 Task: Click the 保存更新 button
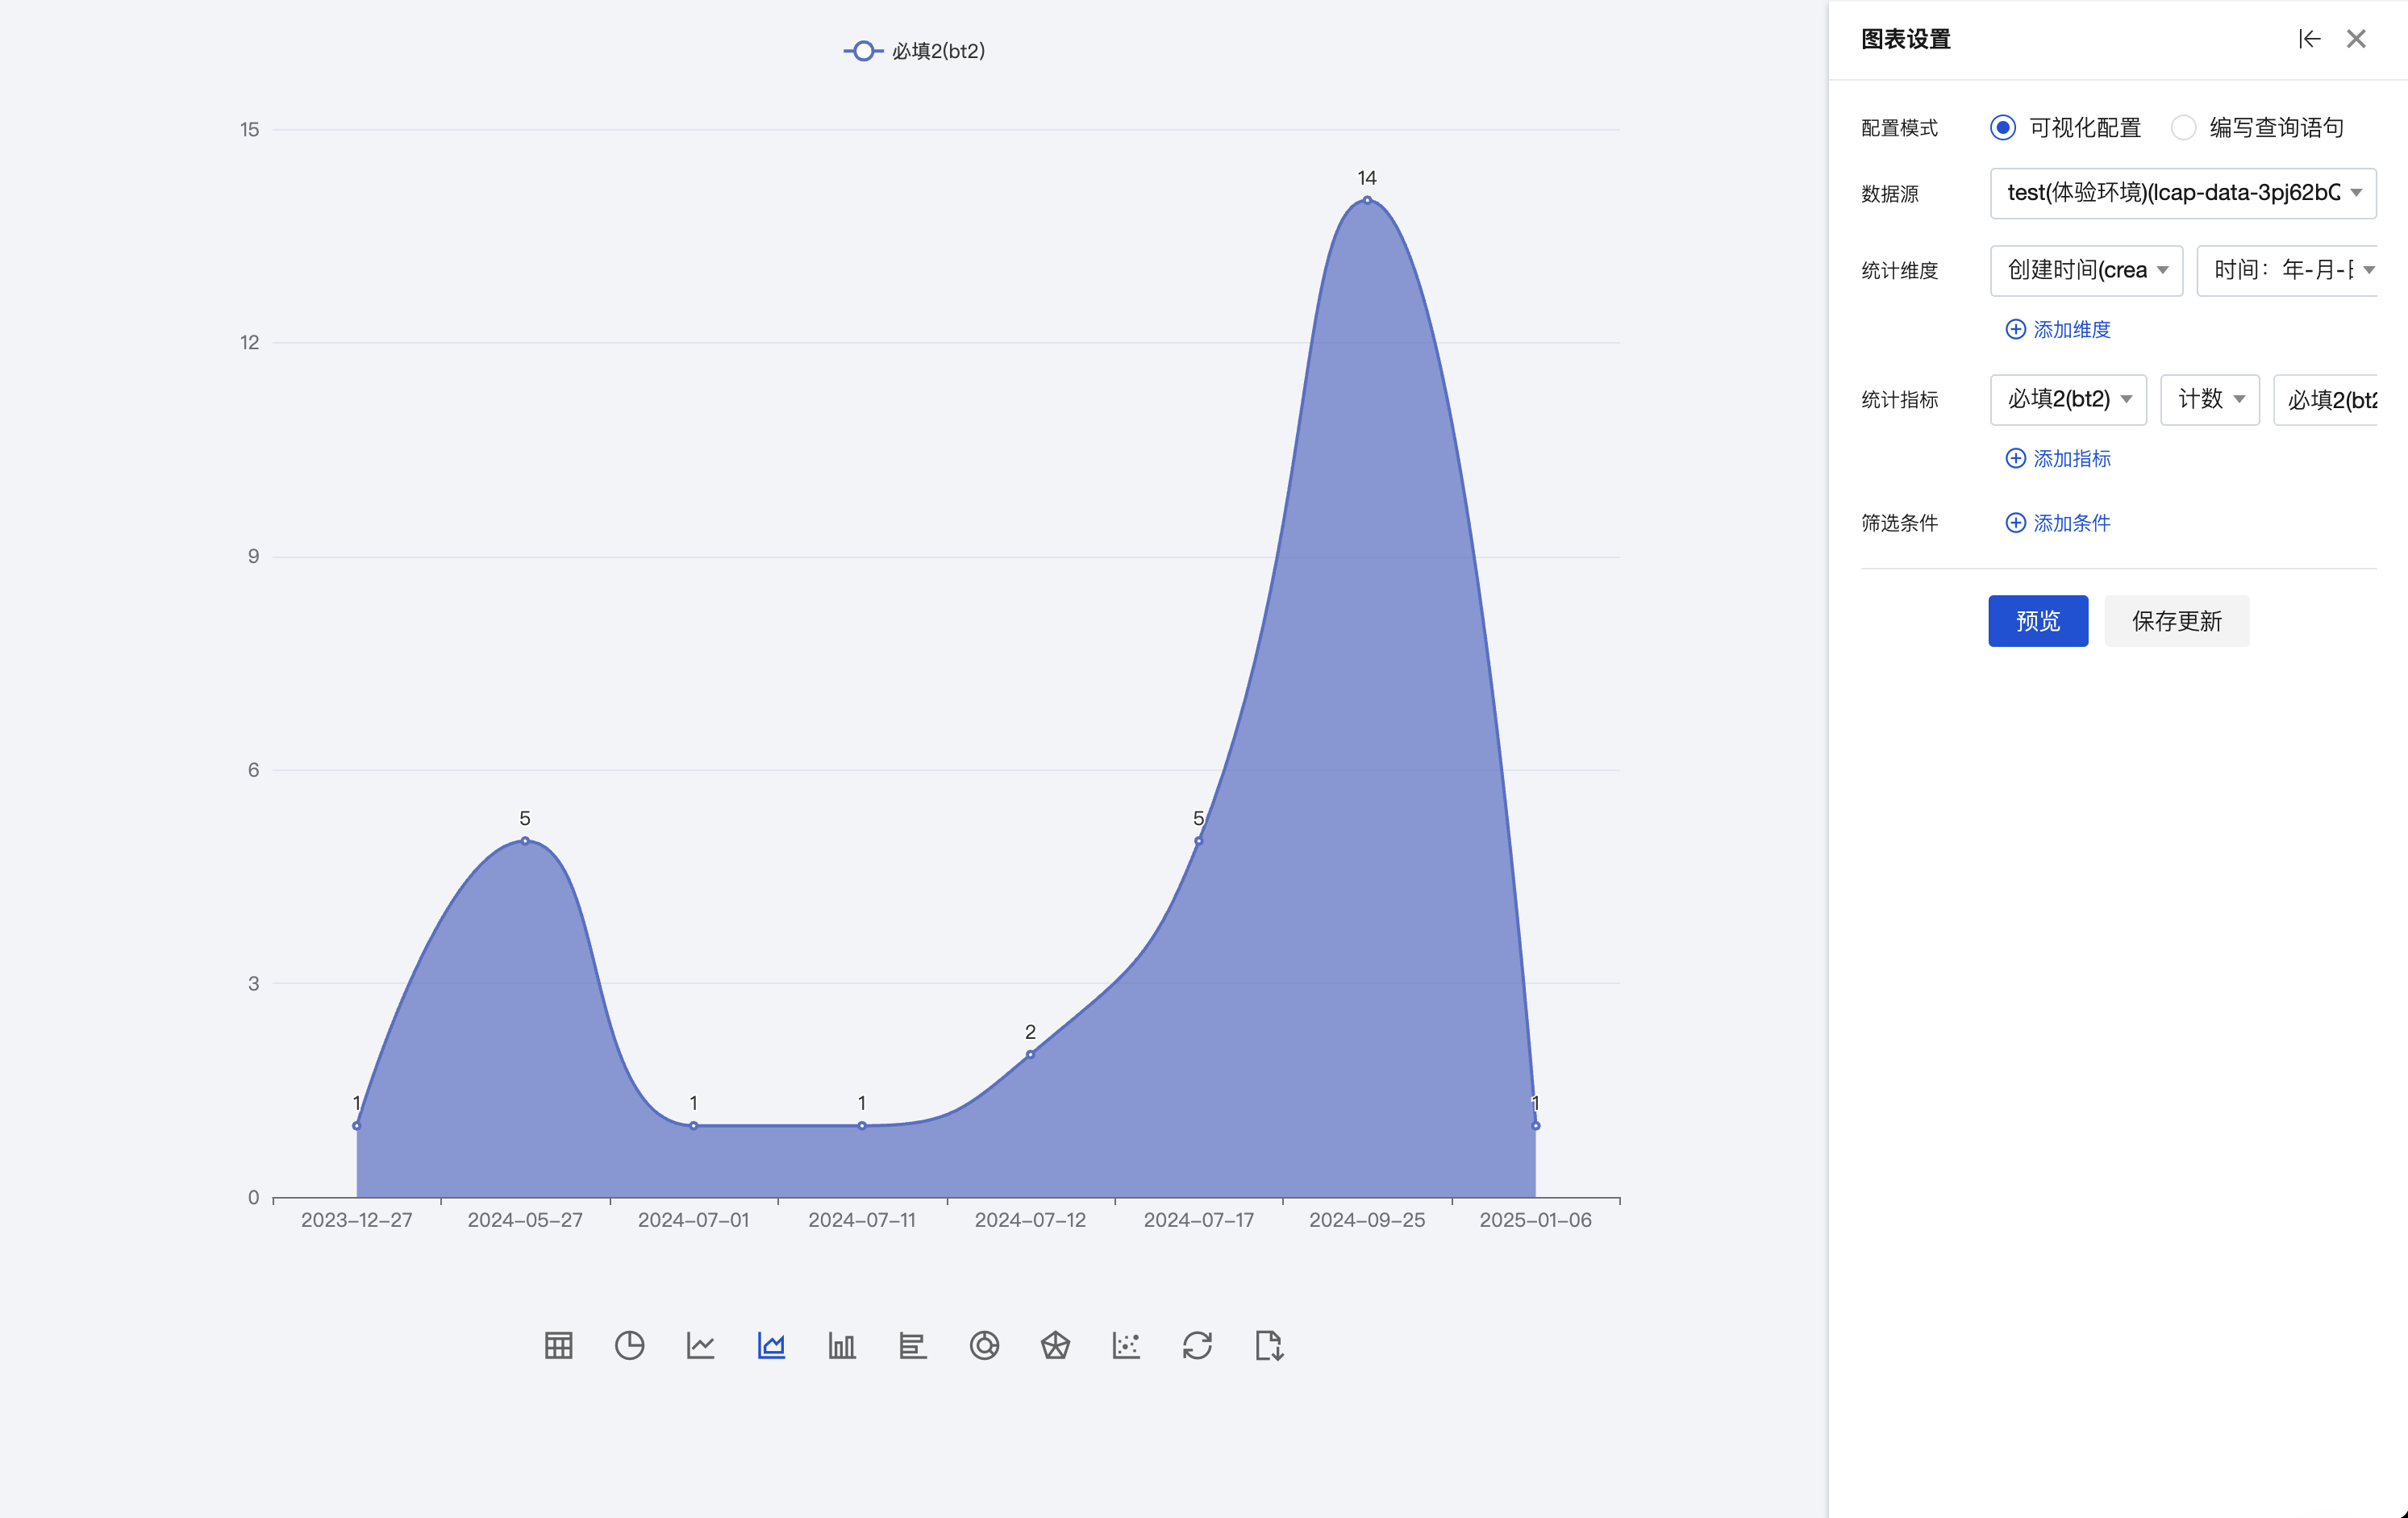coord(2177,621)
